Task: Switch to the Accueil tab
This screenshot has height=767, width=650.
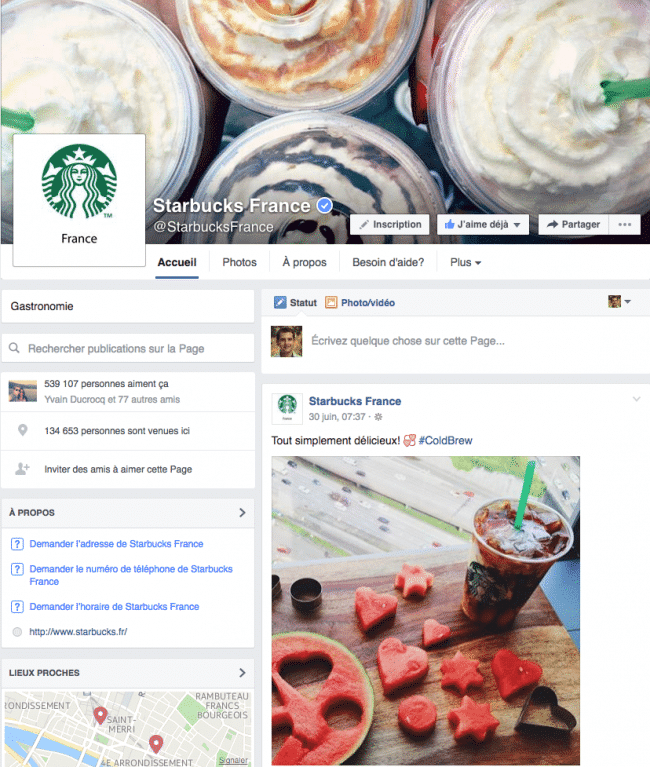Action: tap(177, 262)
